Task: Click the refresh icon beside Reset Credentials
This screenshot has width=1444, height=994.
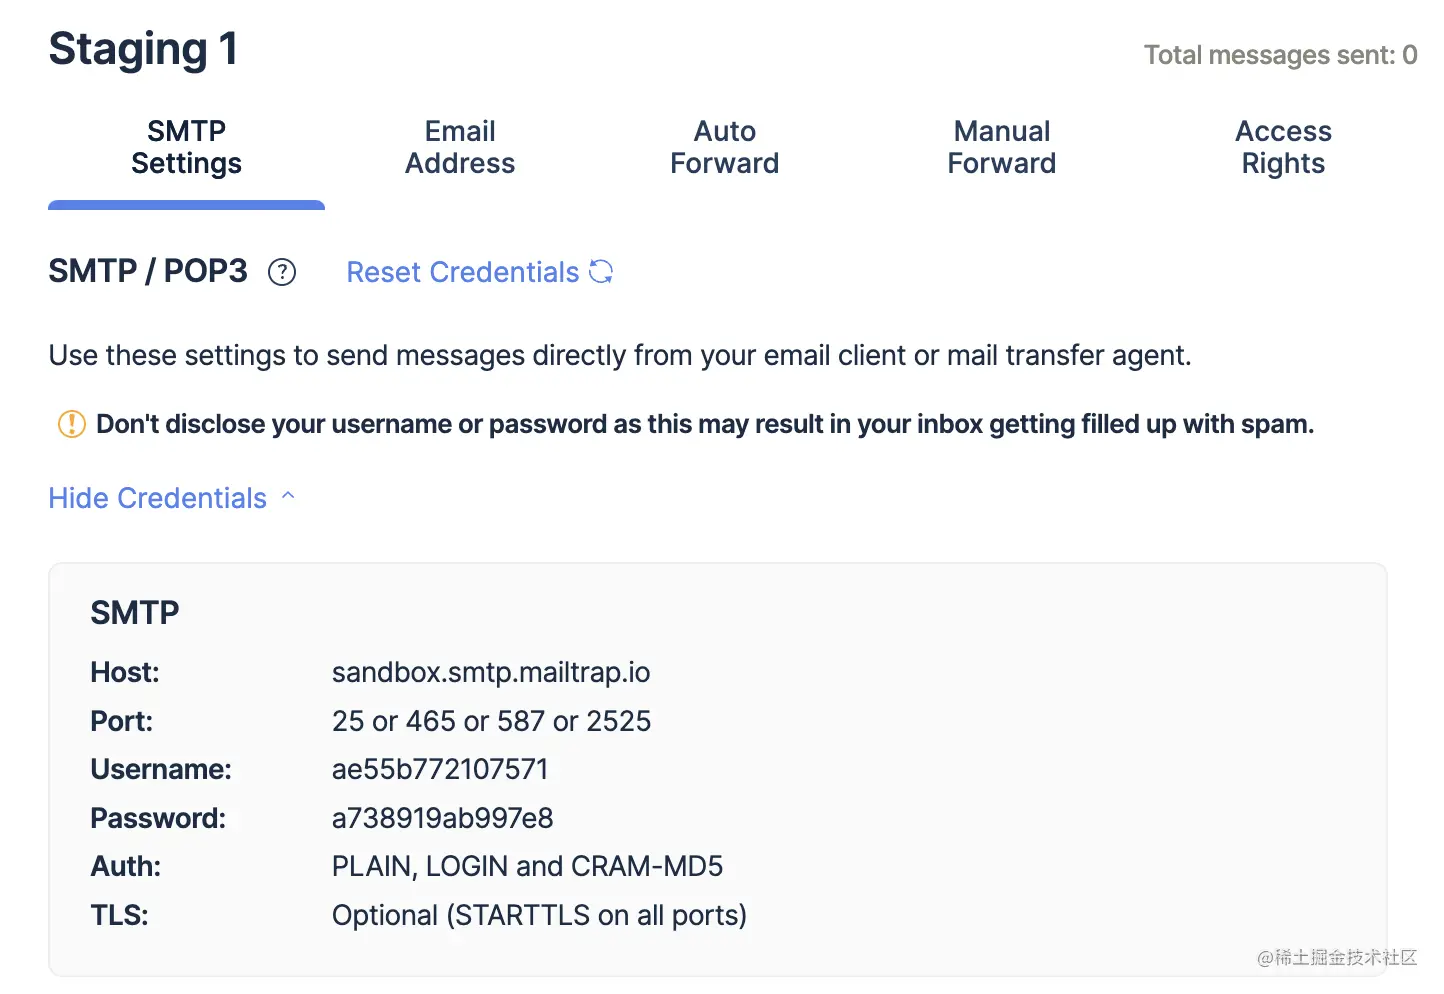Action: (601, 272)
